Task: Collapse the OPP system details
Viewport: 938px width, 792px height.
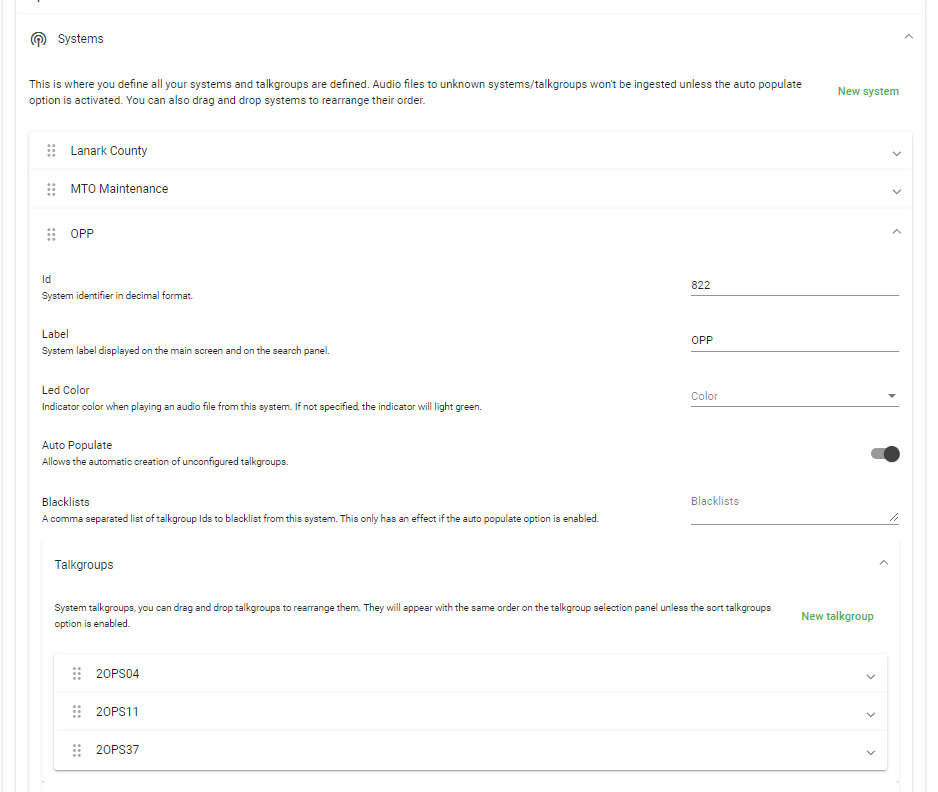Action: (x=896, y=230)
